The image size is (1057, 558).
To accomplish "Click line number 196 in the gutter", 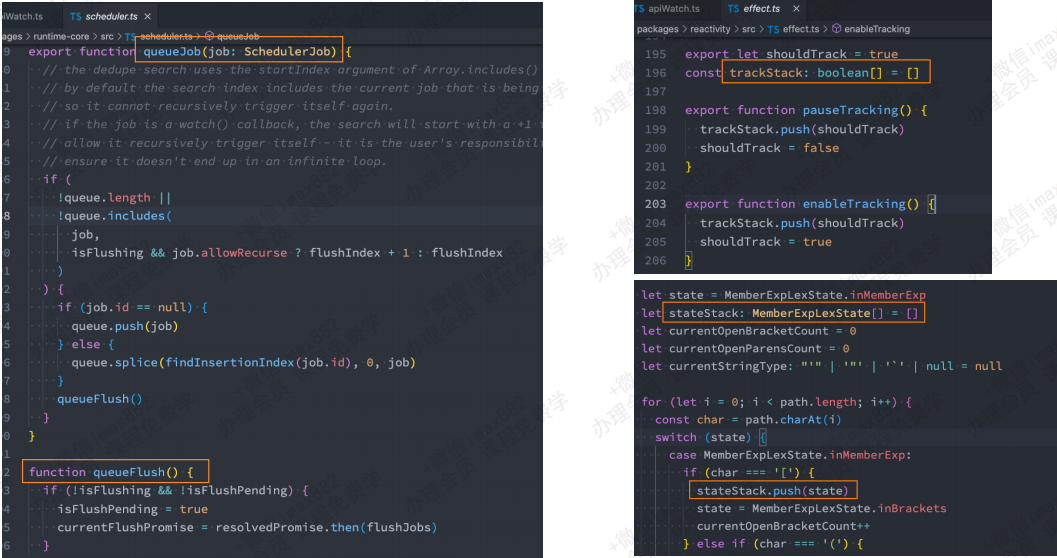I will pyautogui.click(x=655, y=73).
